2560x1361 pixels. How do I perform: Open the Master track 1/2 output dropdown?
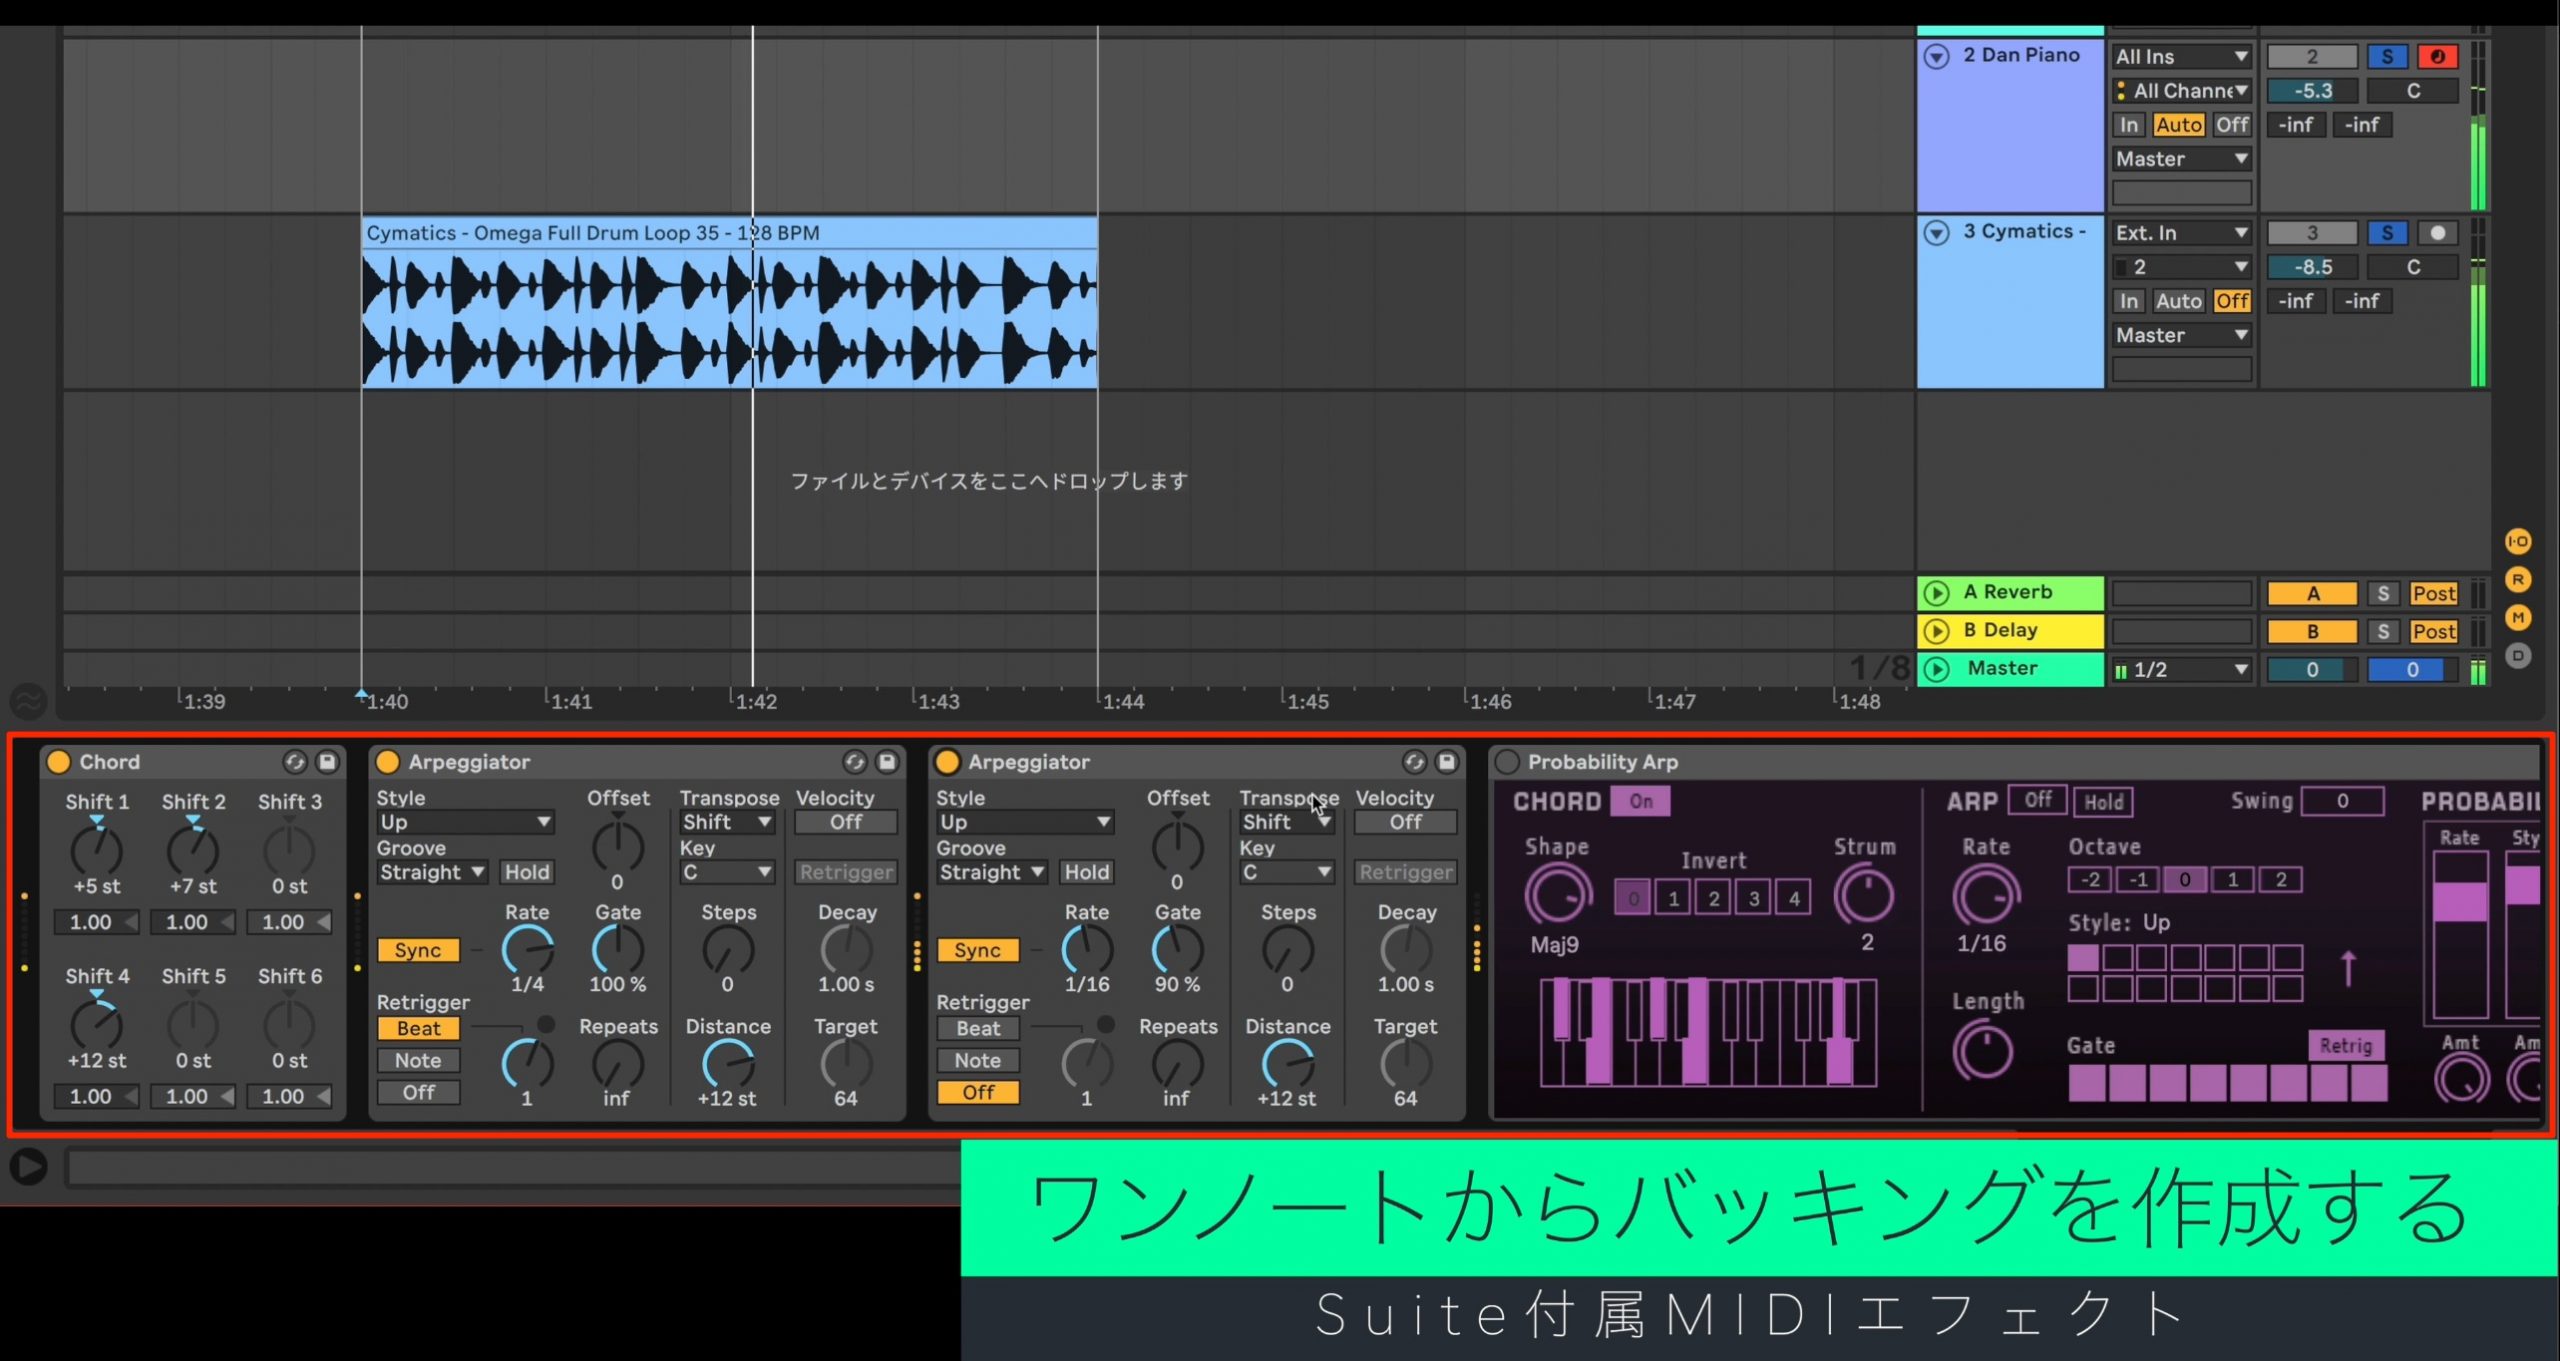click(2181, 670)
